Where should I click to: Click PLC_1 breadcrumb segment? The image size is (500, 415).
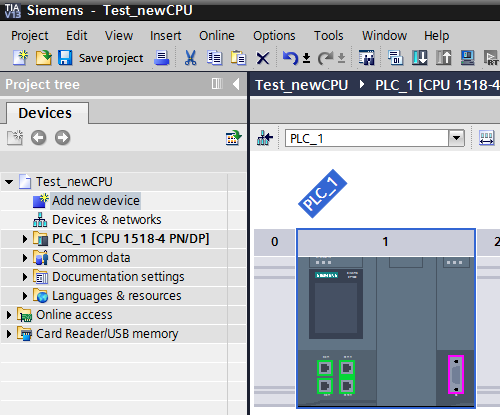437,85
